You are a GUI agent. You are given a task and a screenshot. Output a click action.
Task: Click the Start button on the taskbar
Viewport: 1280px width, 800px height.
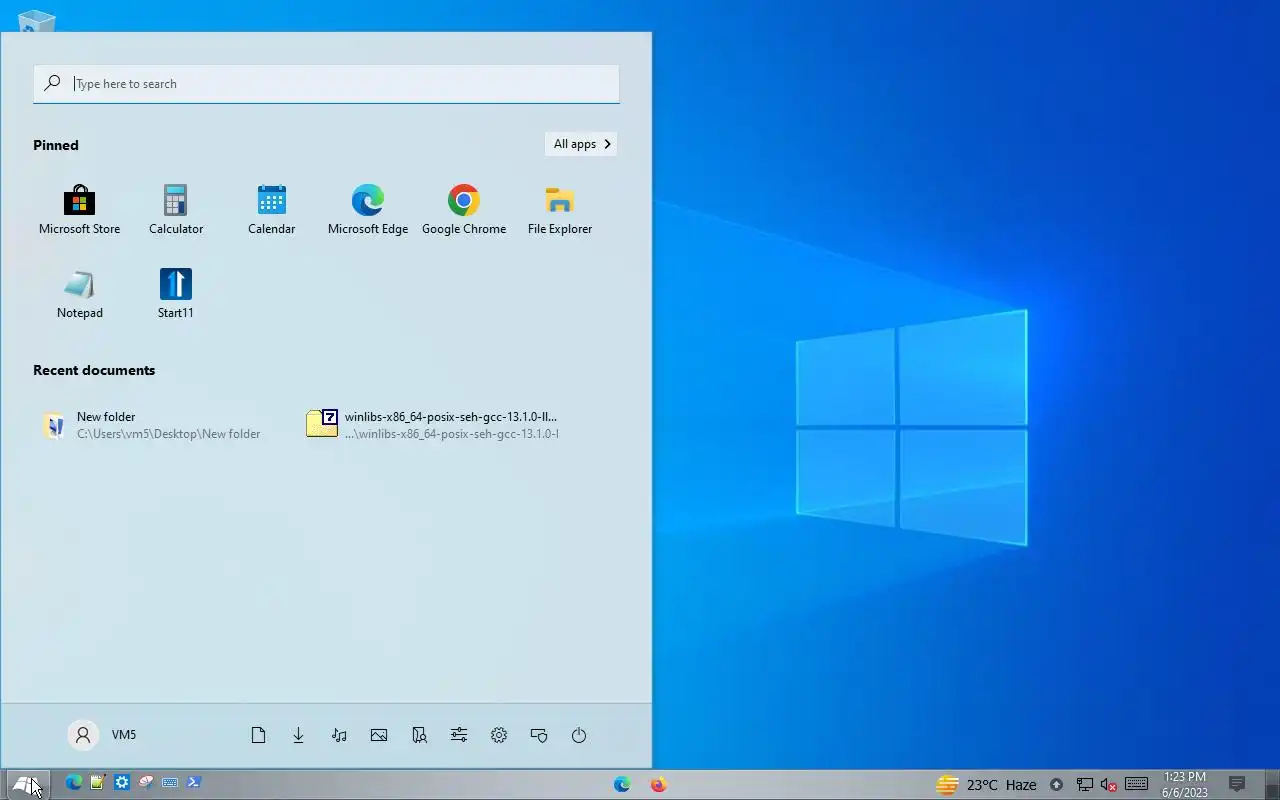click(x=27, y=784)
